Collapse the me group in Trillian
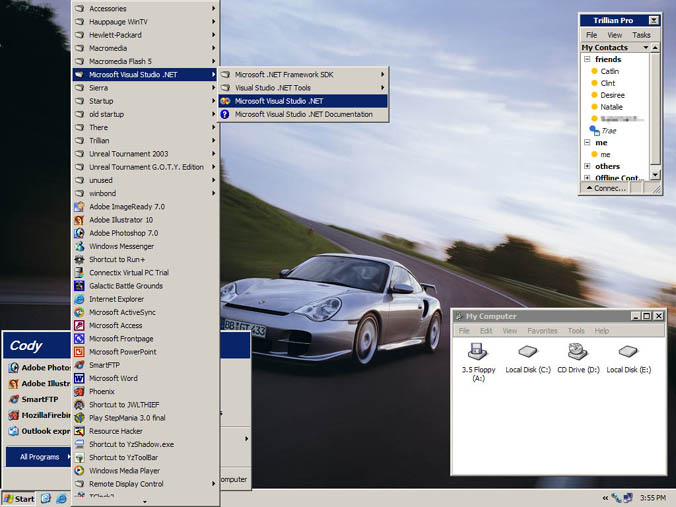Screen dimensions: 676x507 click(x=587, y=142)
